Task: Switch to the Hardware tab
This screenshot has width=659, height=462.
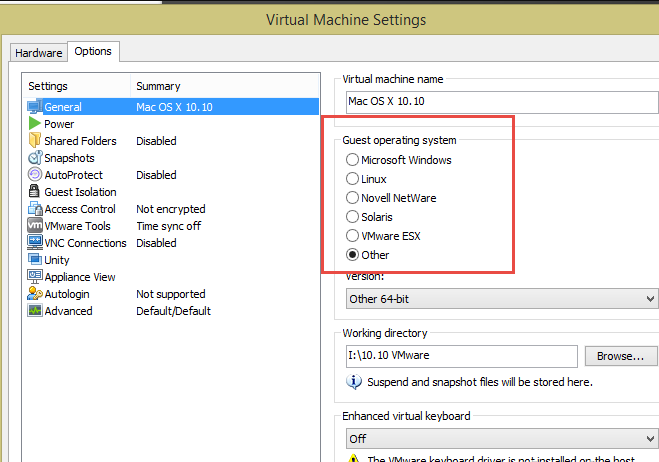Action: [39, 53]
